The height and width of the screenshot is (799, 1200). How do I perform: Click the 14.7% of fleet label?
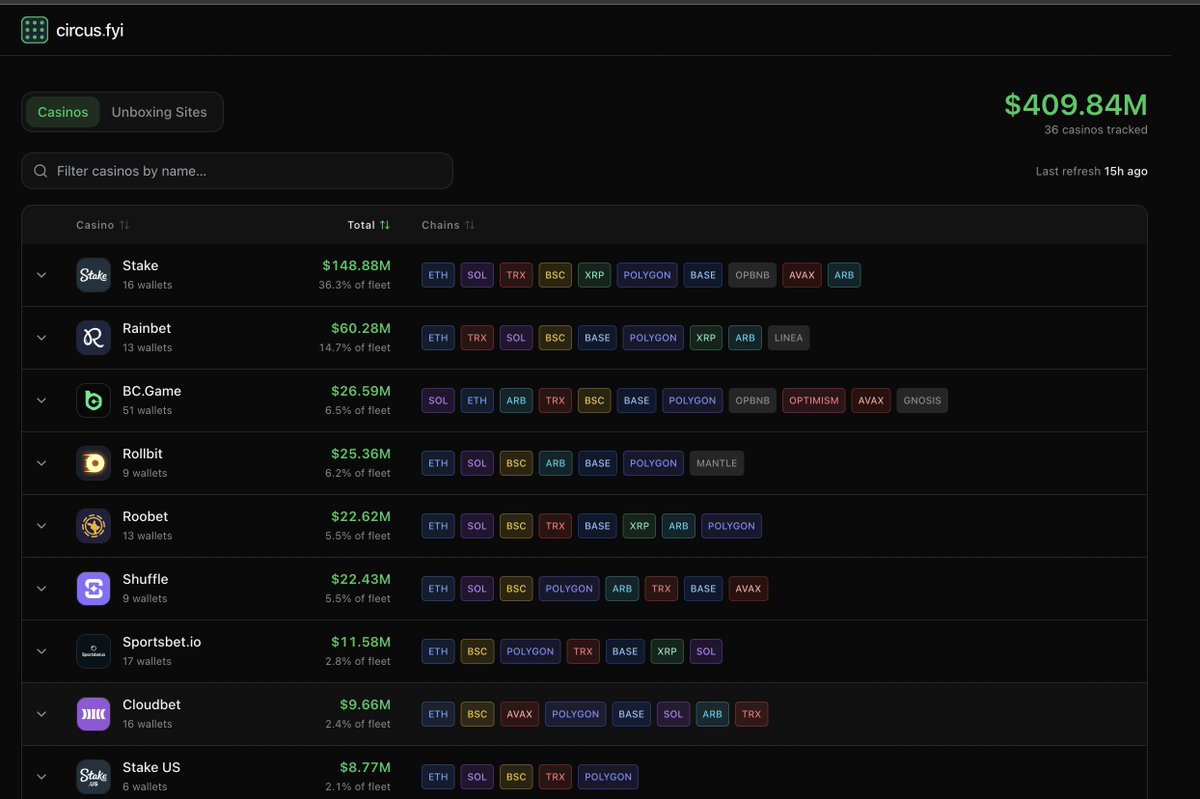click(x=355, y=348)
